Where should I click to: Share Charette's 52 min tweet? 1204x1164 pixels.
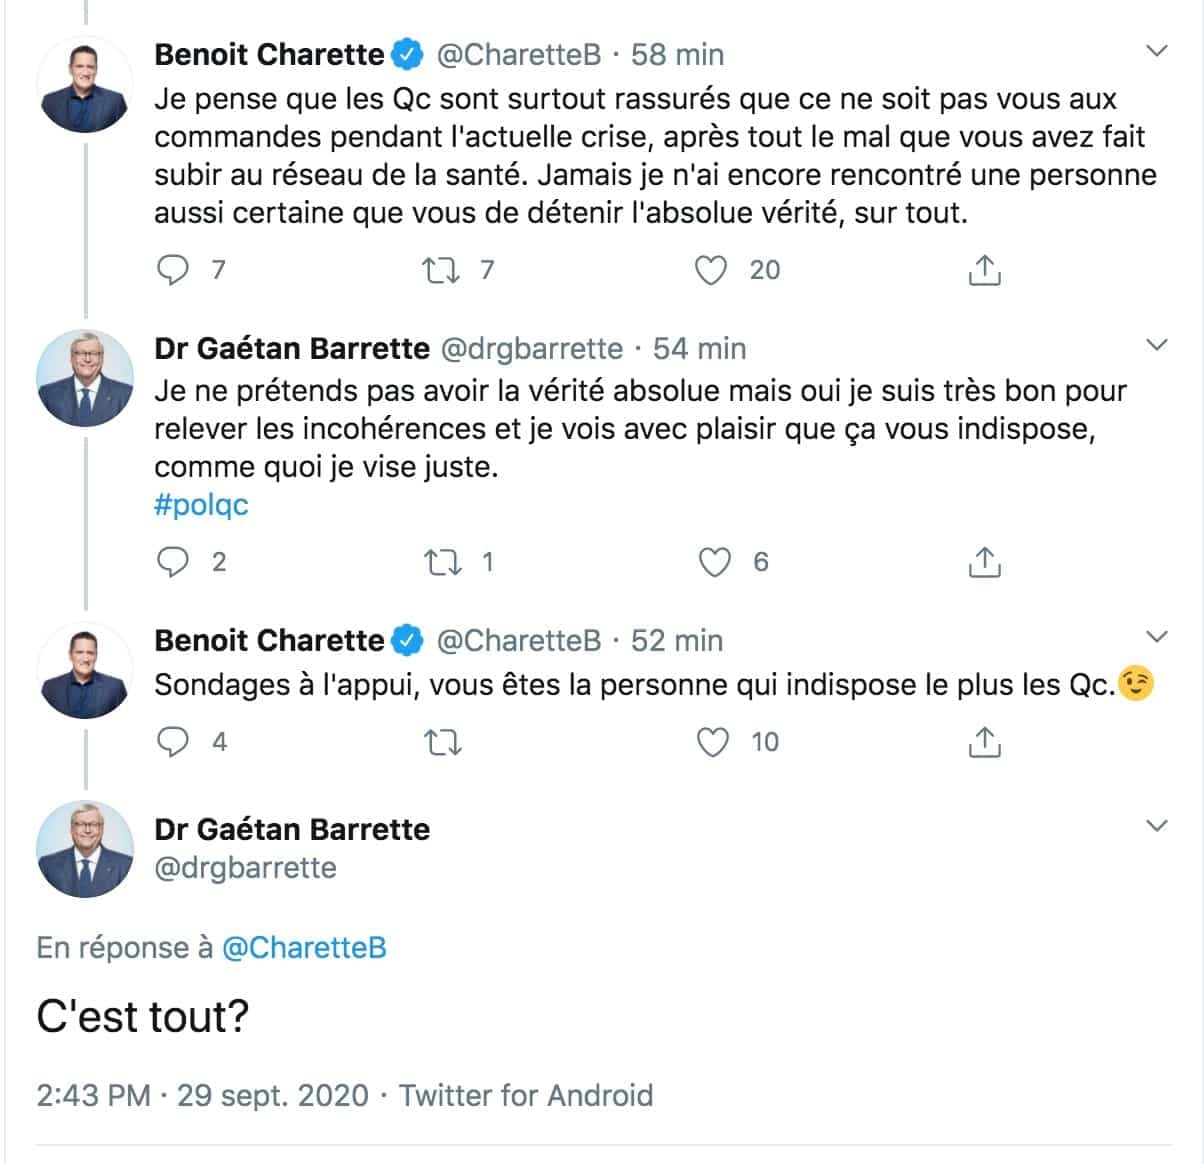[984, 742]
